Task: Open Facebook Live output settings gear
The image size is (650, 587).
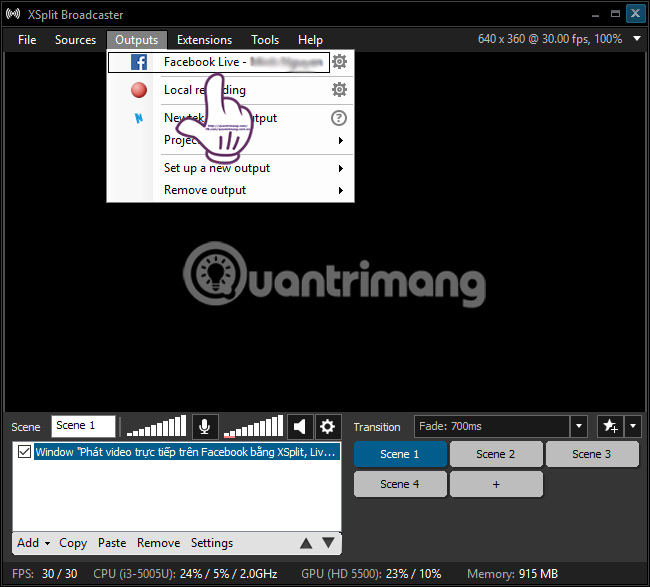Action: 340,62
